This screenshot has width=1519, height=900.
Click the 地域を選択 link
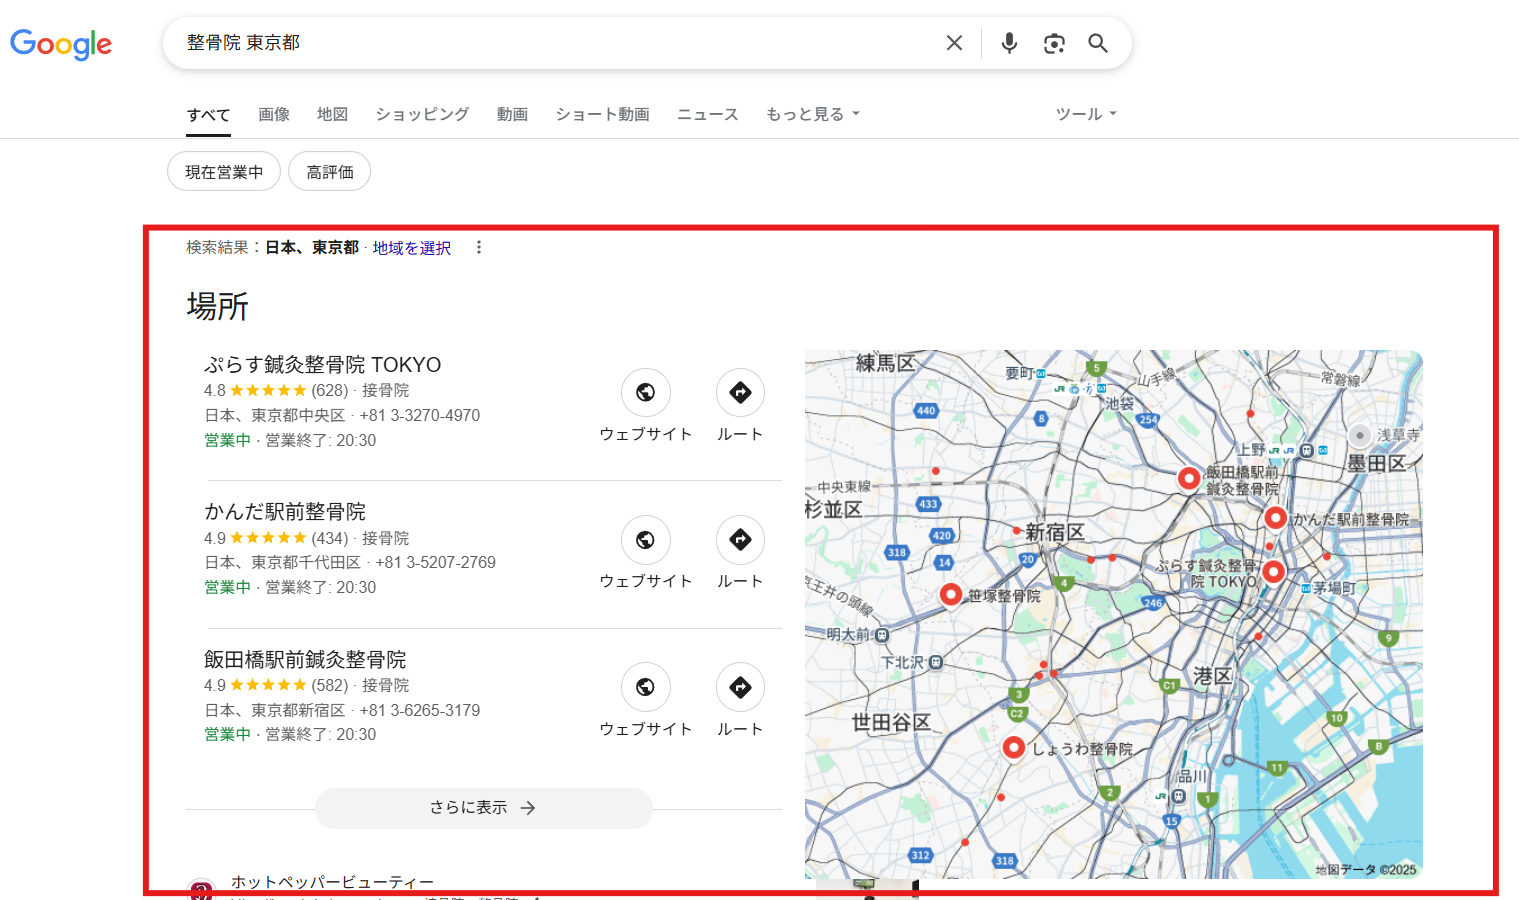click(411, 248)
